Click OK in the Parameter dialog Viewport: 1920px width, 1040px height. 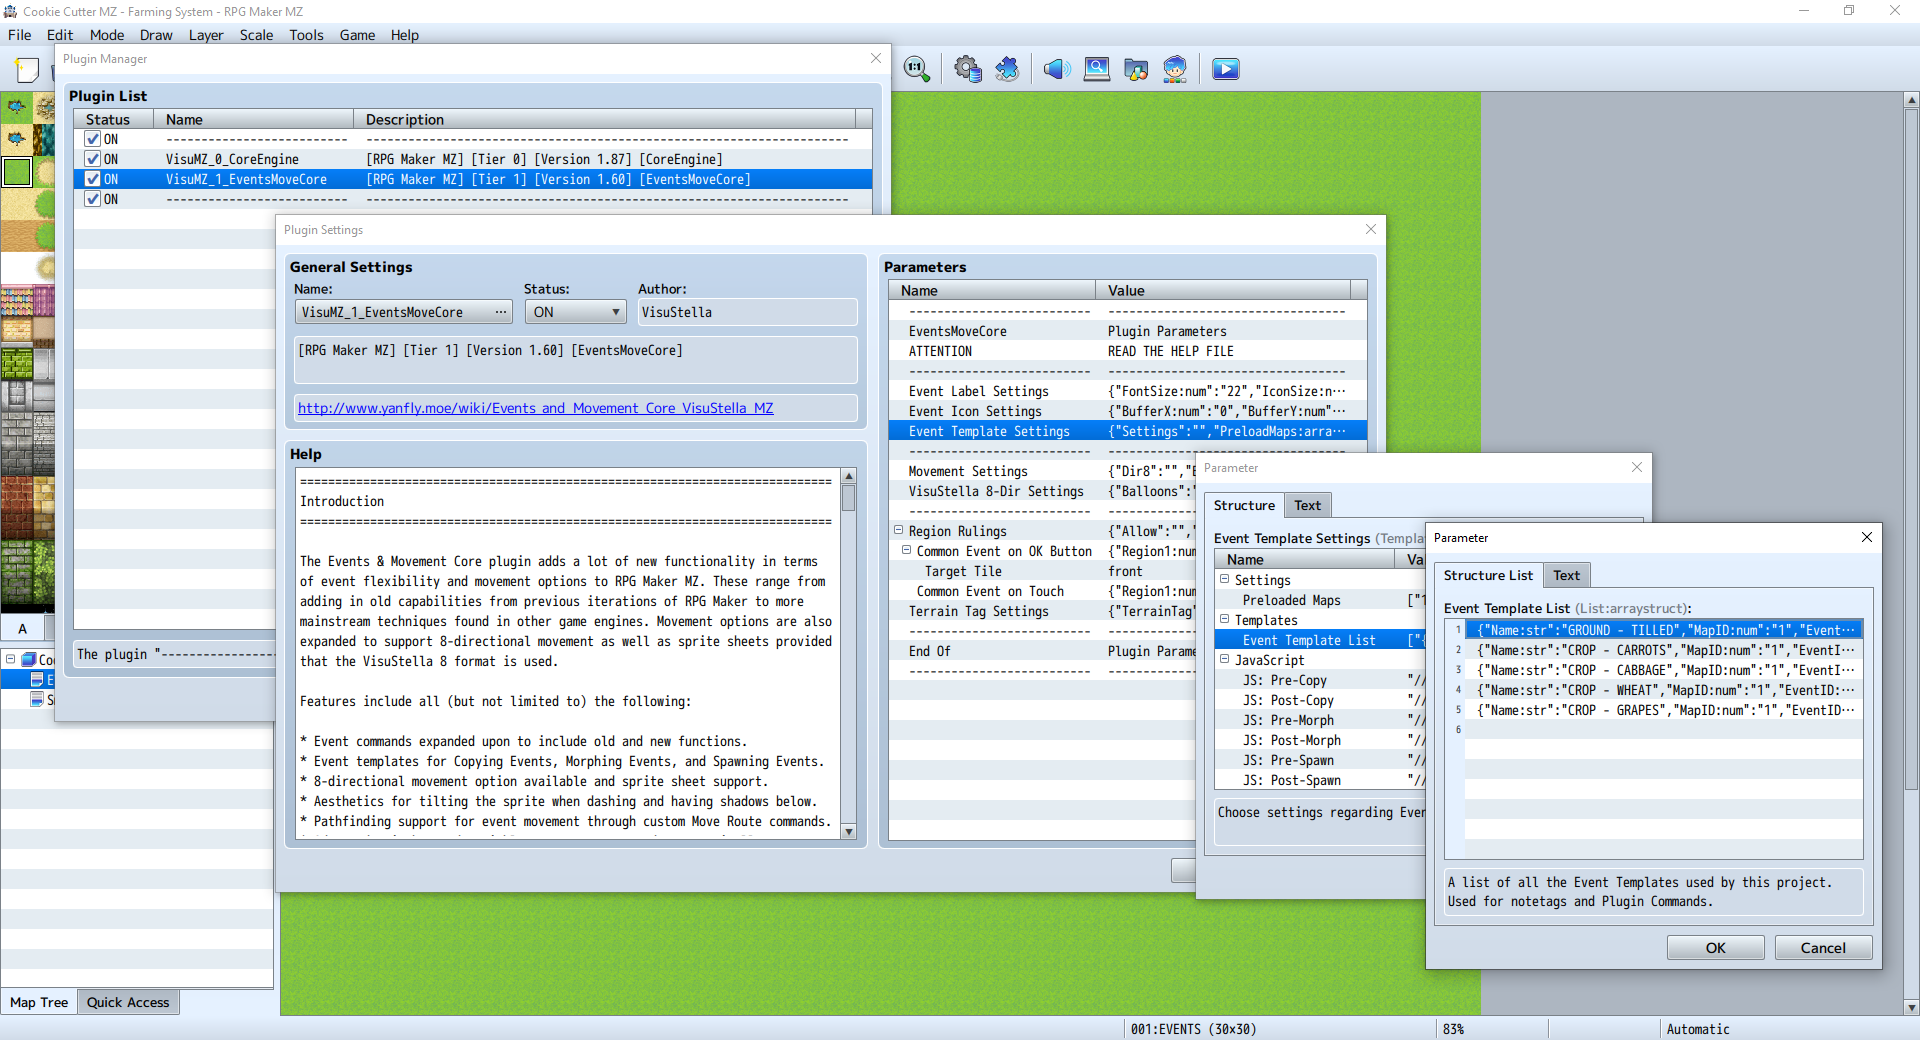pos(1715,948)
